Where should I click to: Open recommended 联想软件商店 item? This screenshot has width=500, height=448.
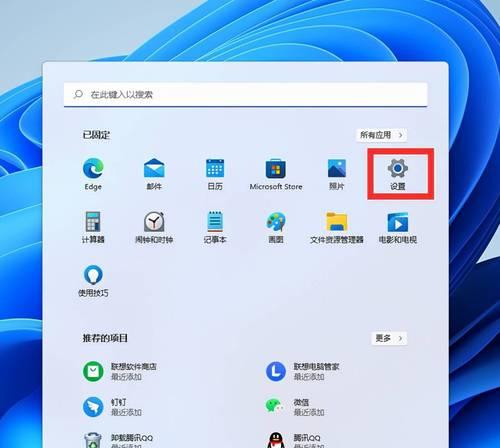coord(120,371)
